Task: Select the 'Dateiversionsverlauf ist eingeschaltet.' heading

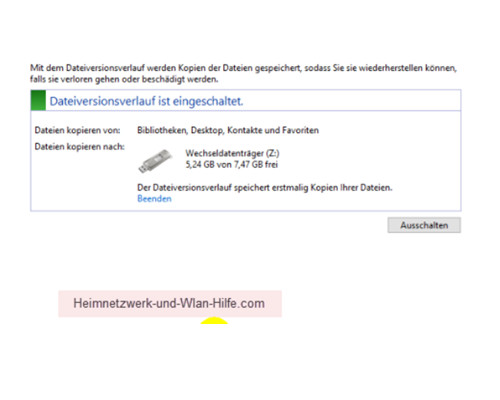Action: point(146,101)
